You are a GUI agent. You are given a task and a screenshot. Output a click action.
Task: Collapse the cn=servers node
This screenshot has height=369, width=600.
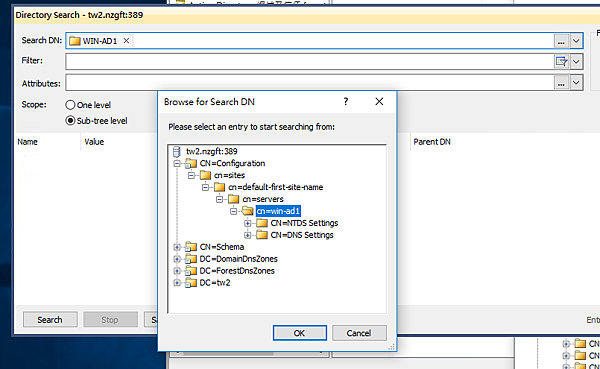click(x=219, y=199)
